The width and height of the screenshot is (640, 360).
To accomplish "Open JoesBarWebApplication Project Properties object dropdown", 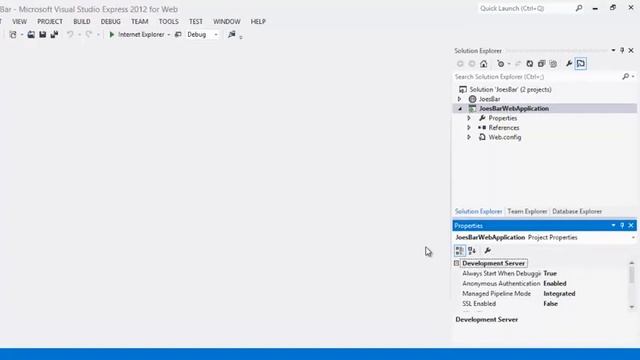I will (633, 238).
